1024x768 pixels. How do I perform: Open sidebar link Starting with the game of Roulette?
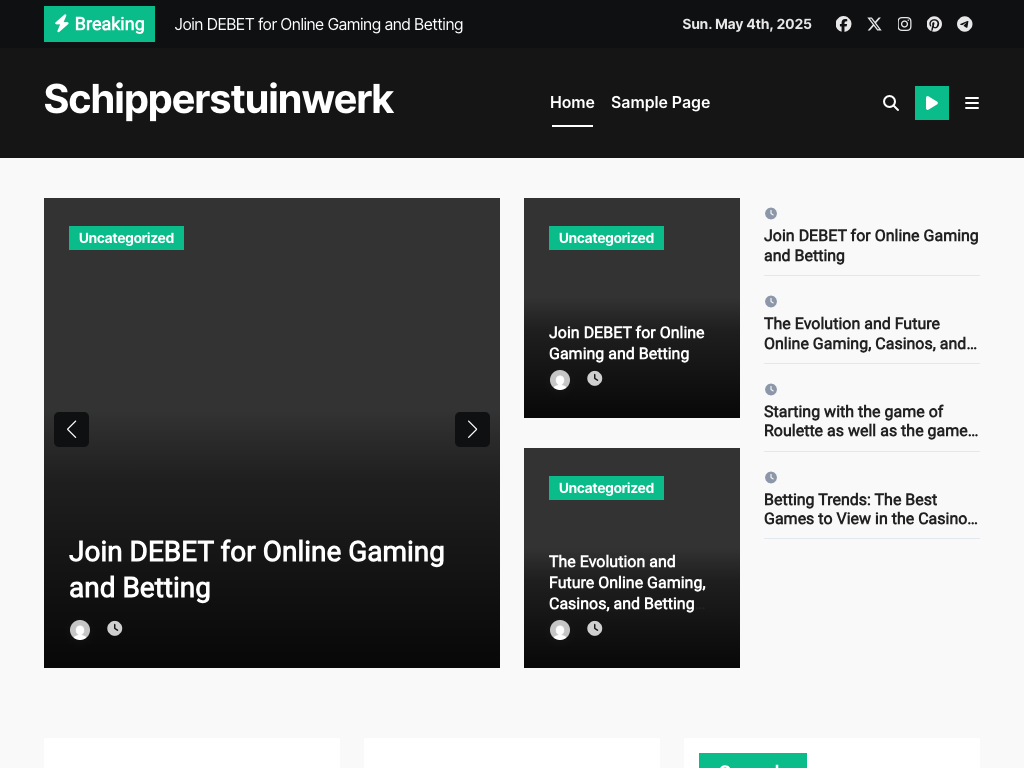(871, 421)
